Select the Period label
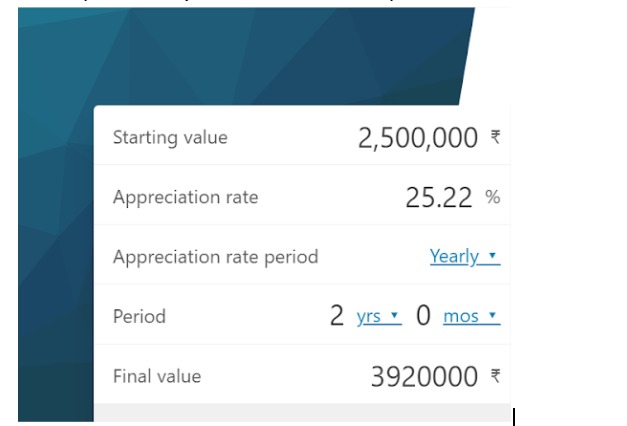627x426 pixels. 139,316
